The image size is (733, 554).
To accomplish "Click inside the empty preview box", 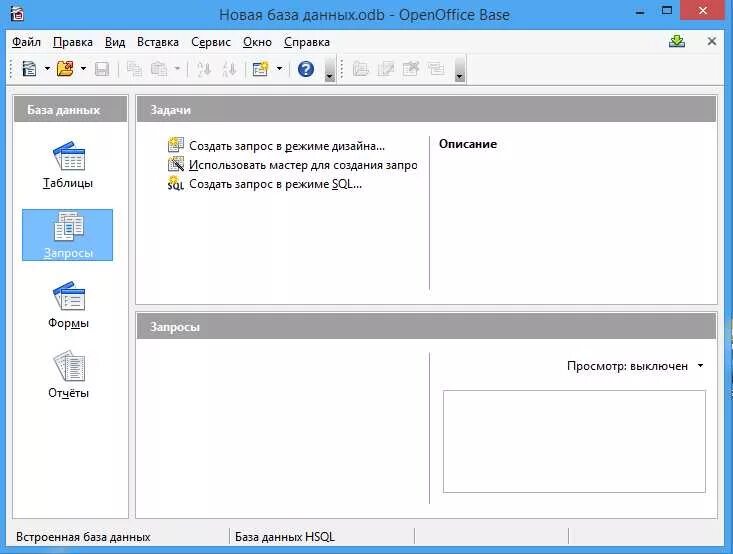I will click(x=574, y=441).
